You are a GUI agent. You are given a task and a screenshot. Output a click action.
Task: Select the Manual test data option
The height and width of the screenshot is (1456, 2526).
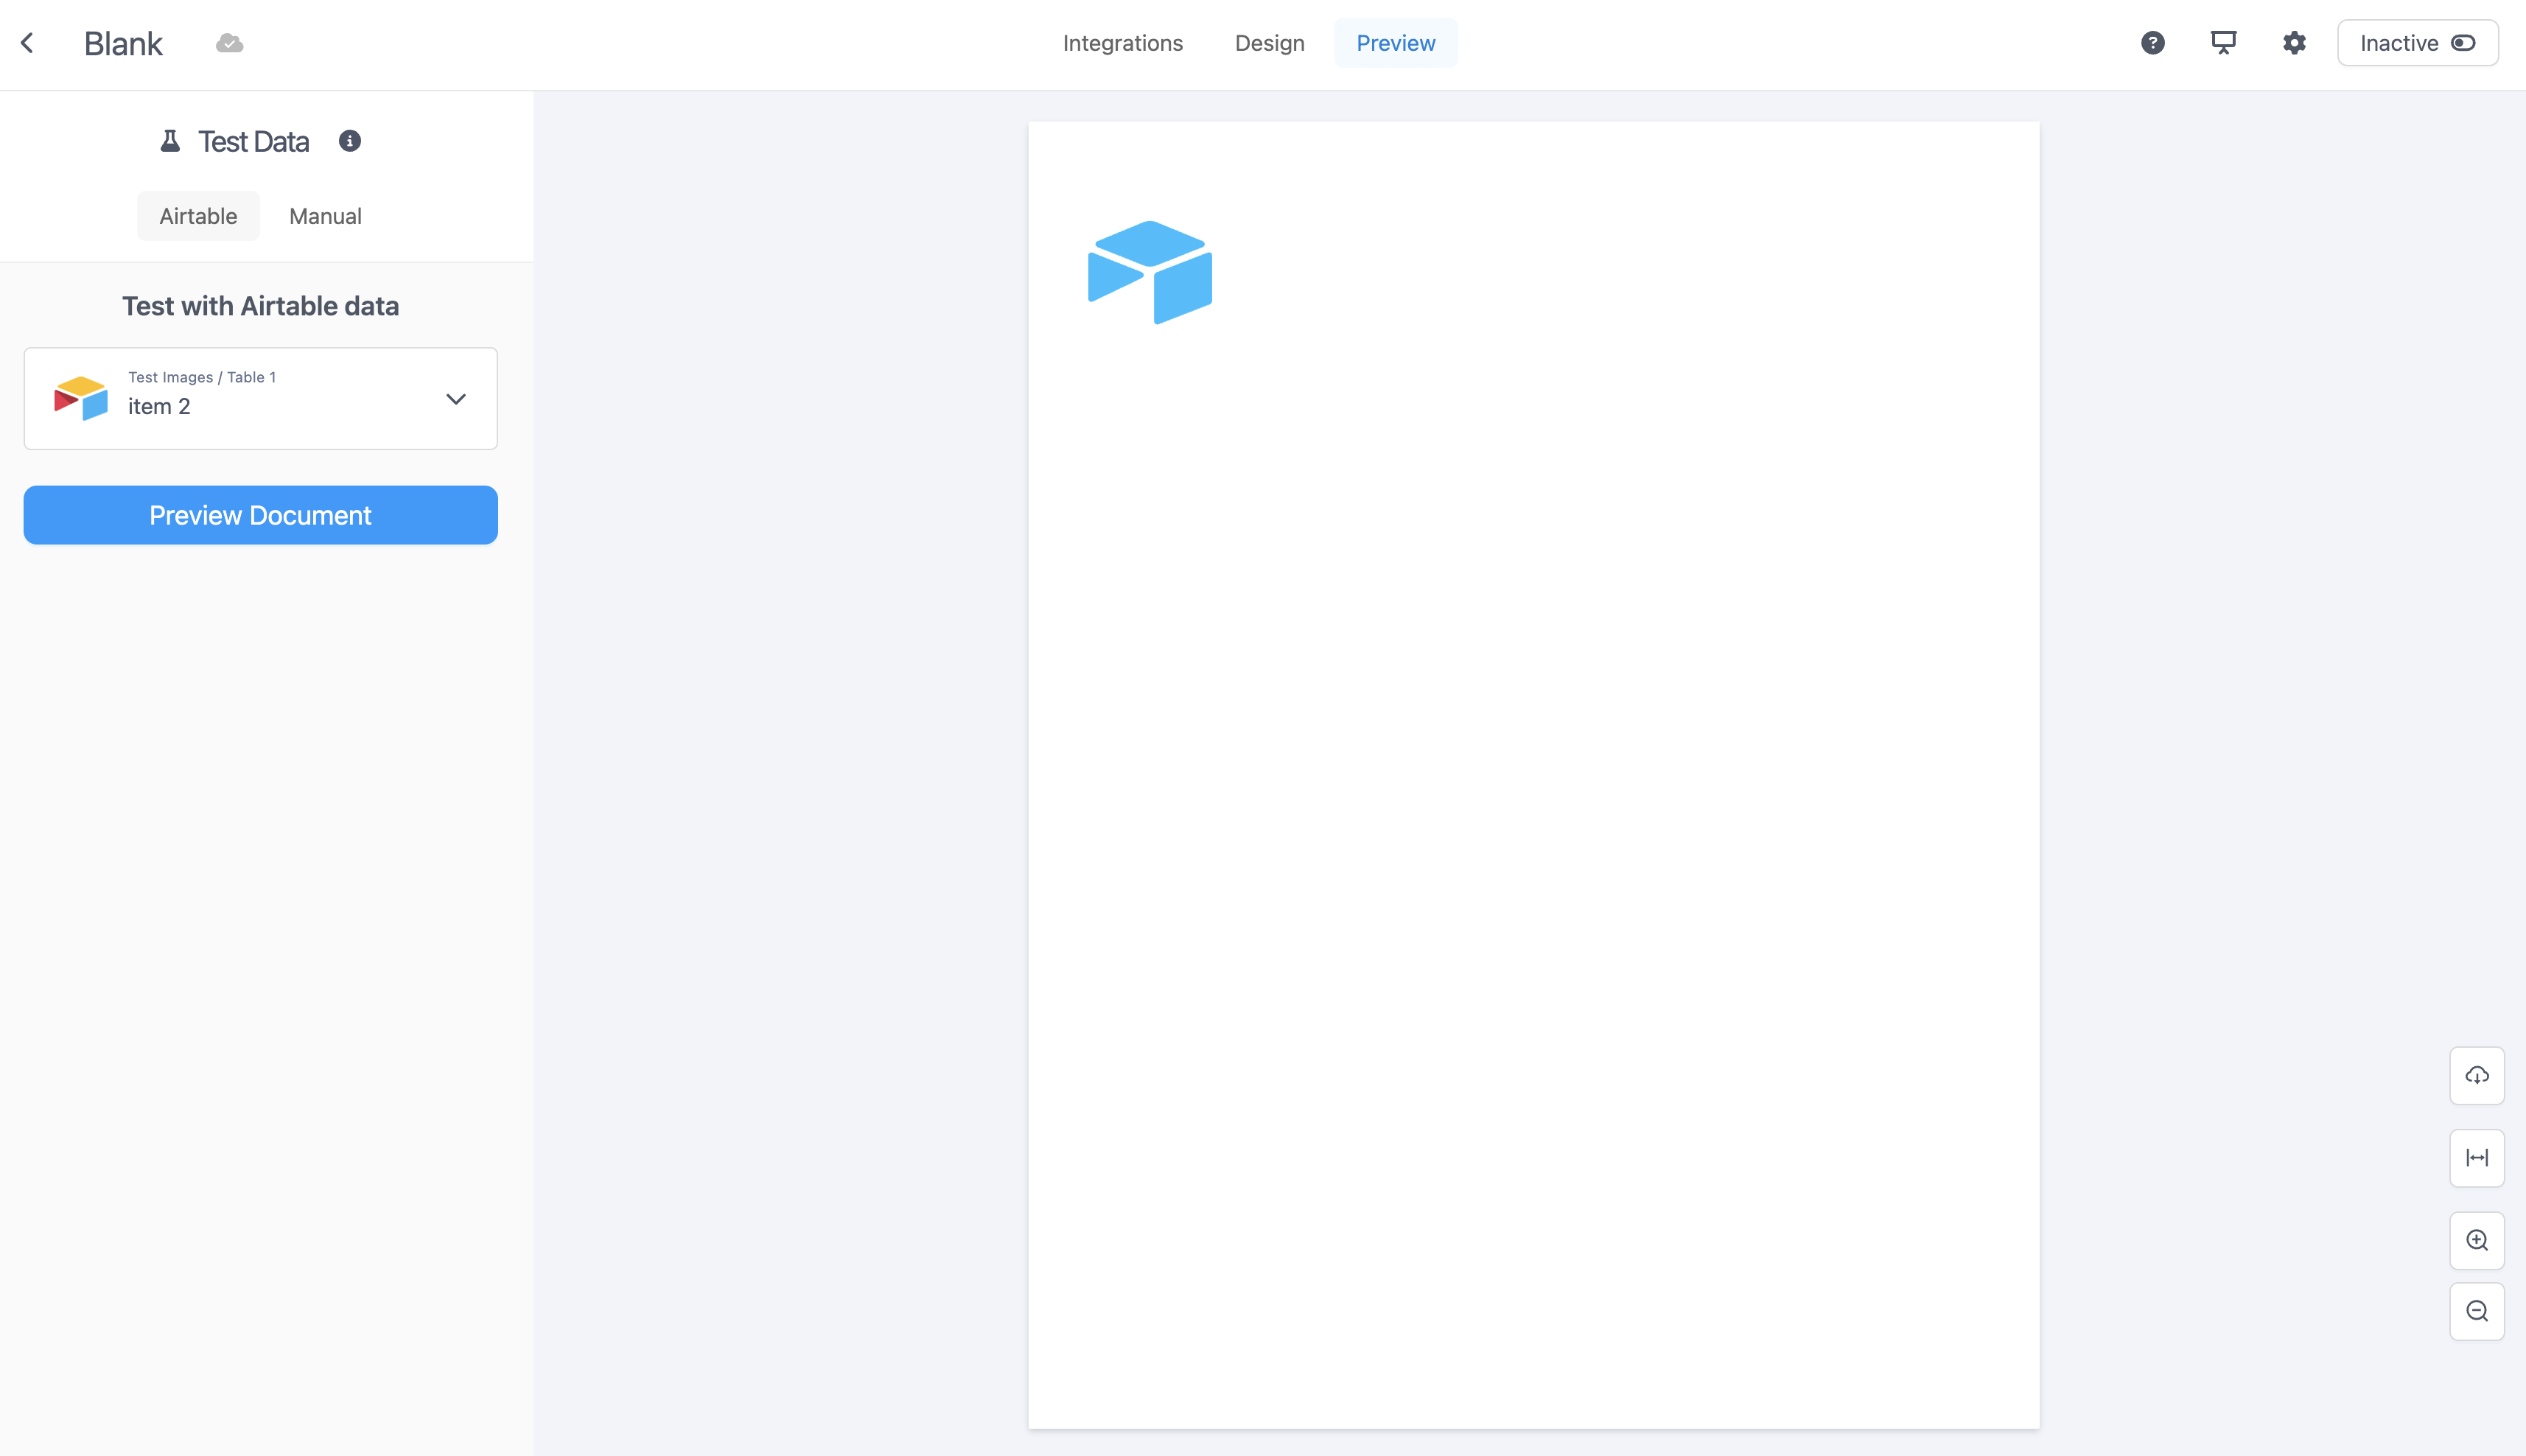click(325, 216)
